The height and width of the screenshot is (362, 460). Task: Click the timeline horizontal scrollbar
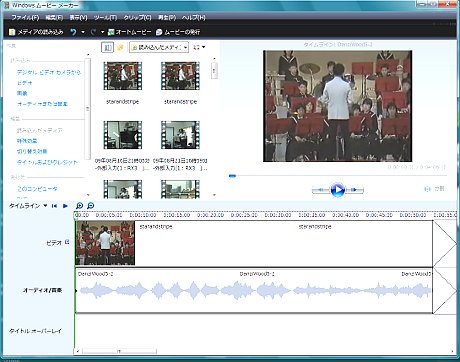coord(119,351)
